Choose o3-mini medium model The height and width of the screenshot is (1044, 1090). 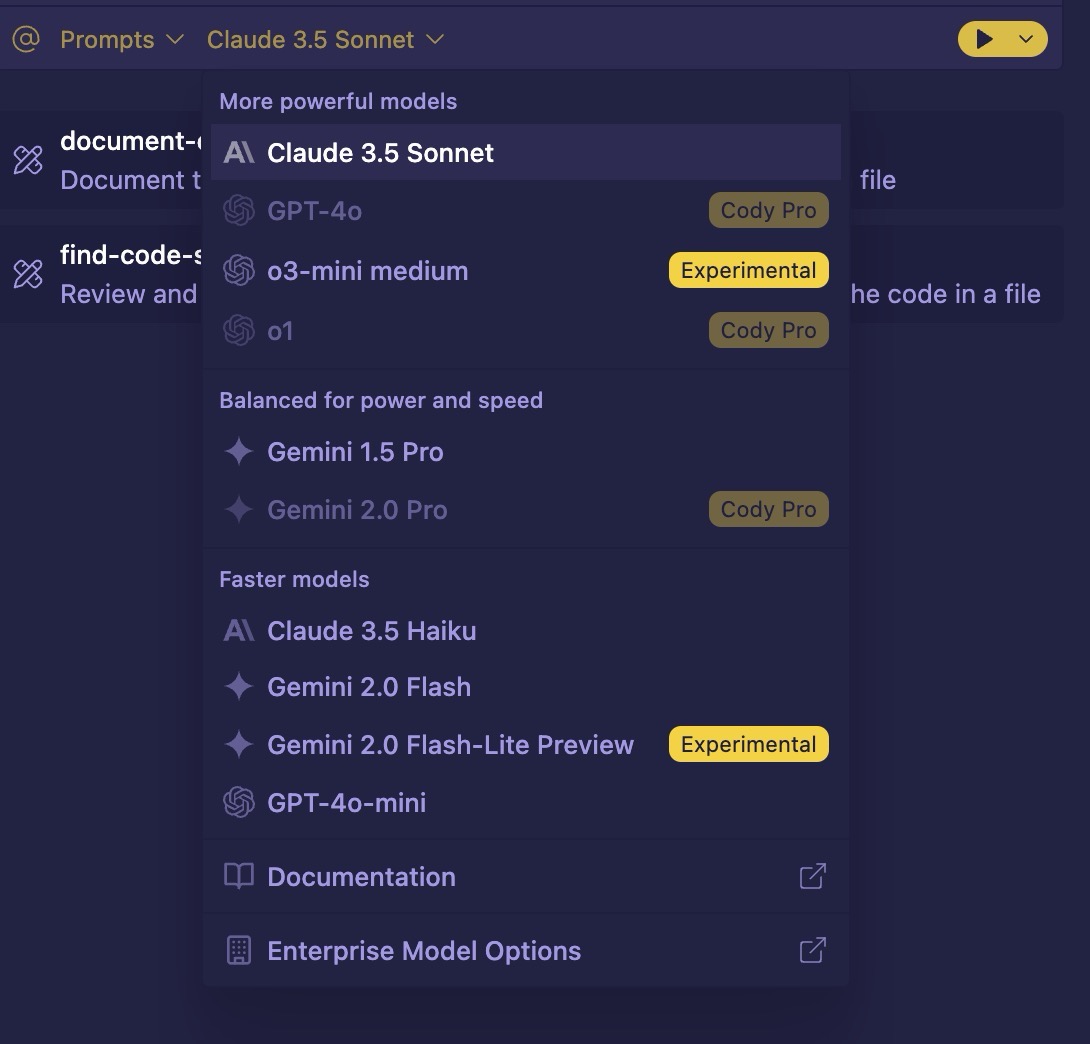pos(526,270)
